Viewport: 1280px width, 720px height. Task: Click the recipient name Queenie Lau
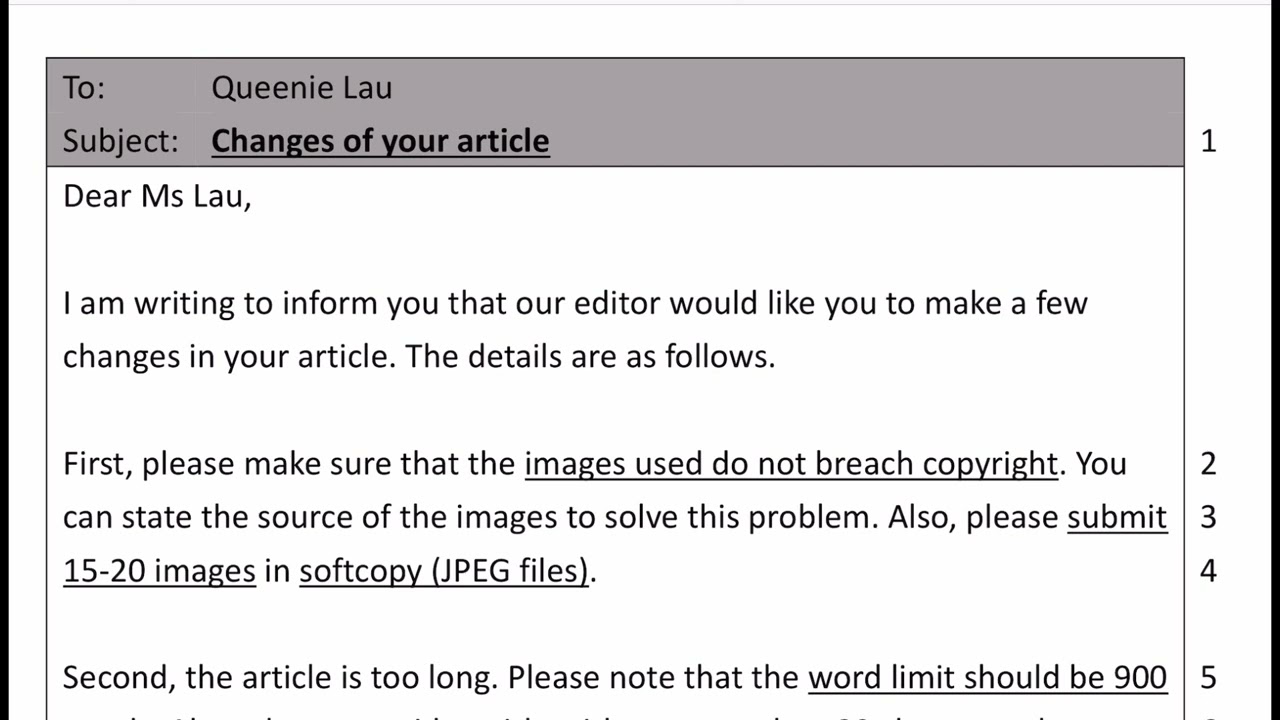pos(301,88)
